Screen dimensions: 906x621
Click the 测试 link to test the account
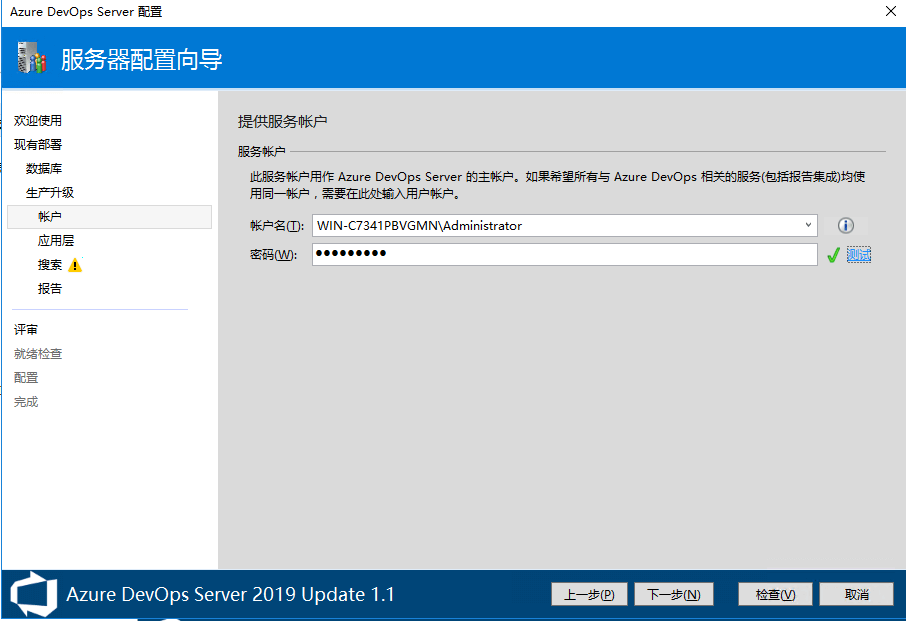coord(859,255)
